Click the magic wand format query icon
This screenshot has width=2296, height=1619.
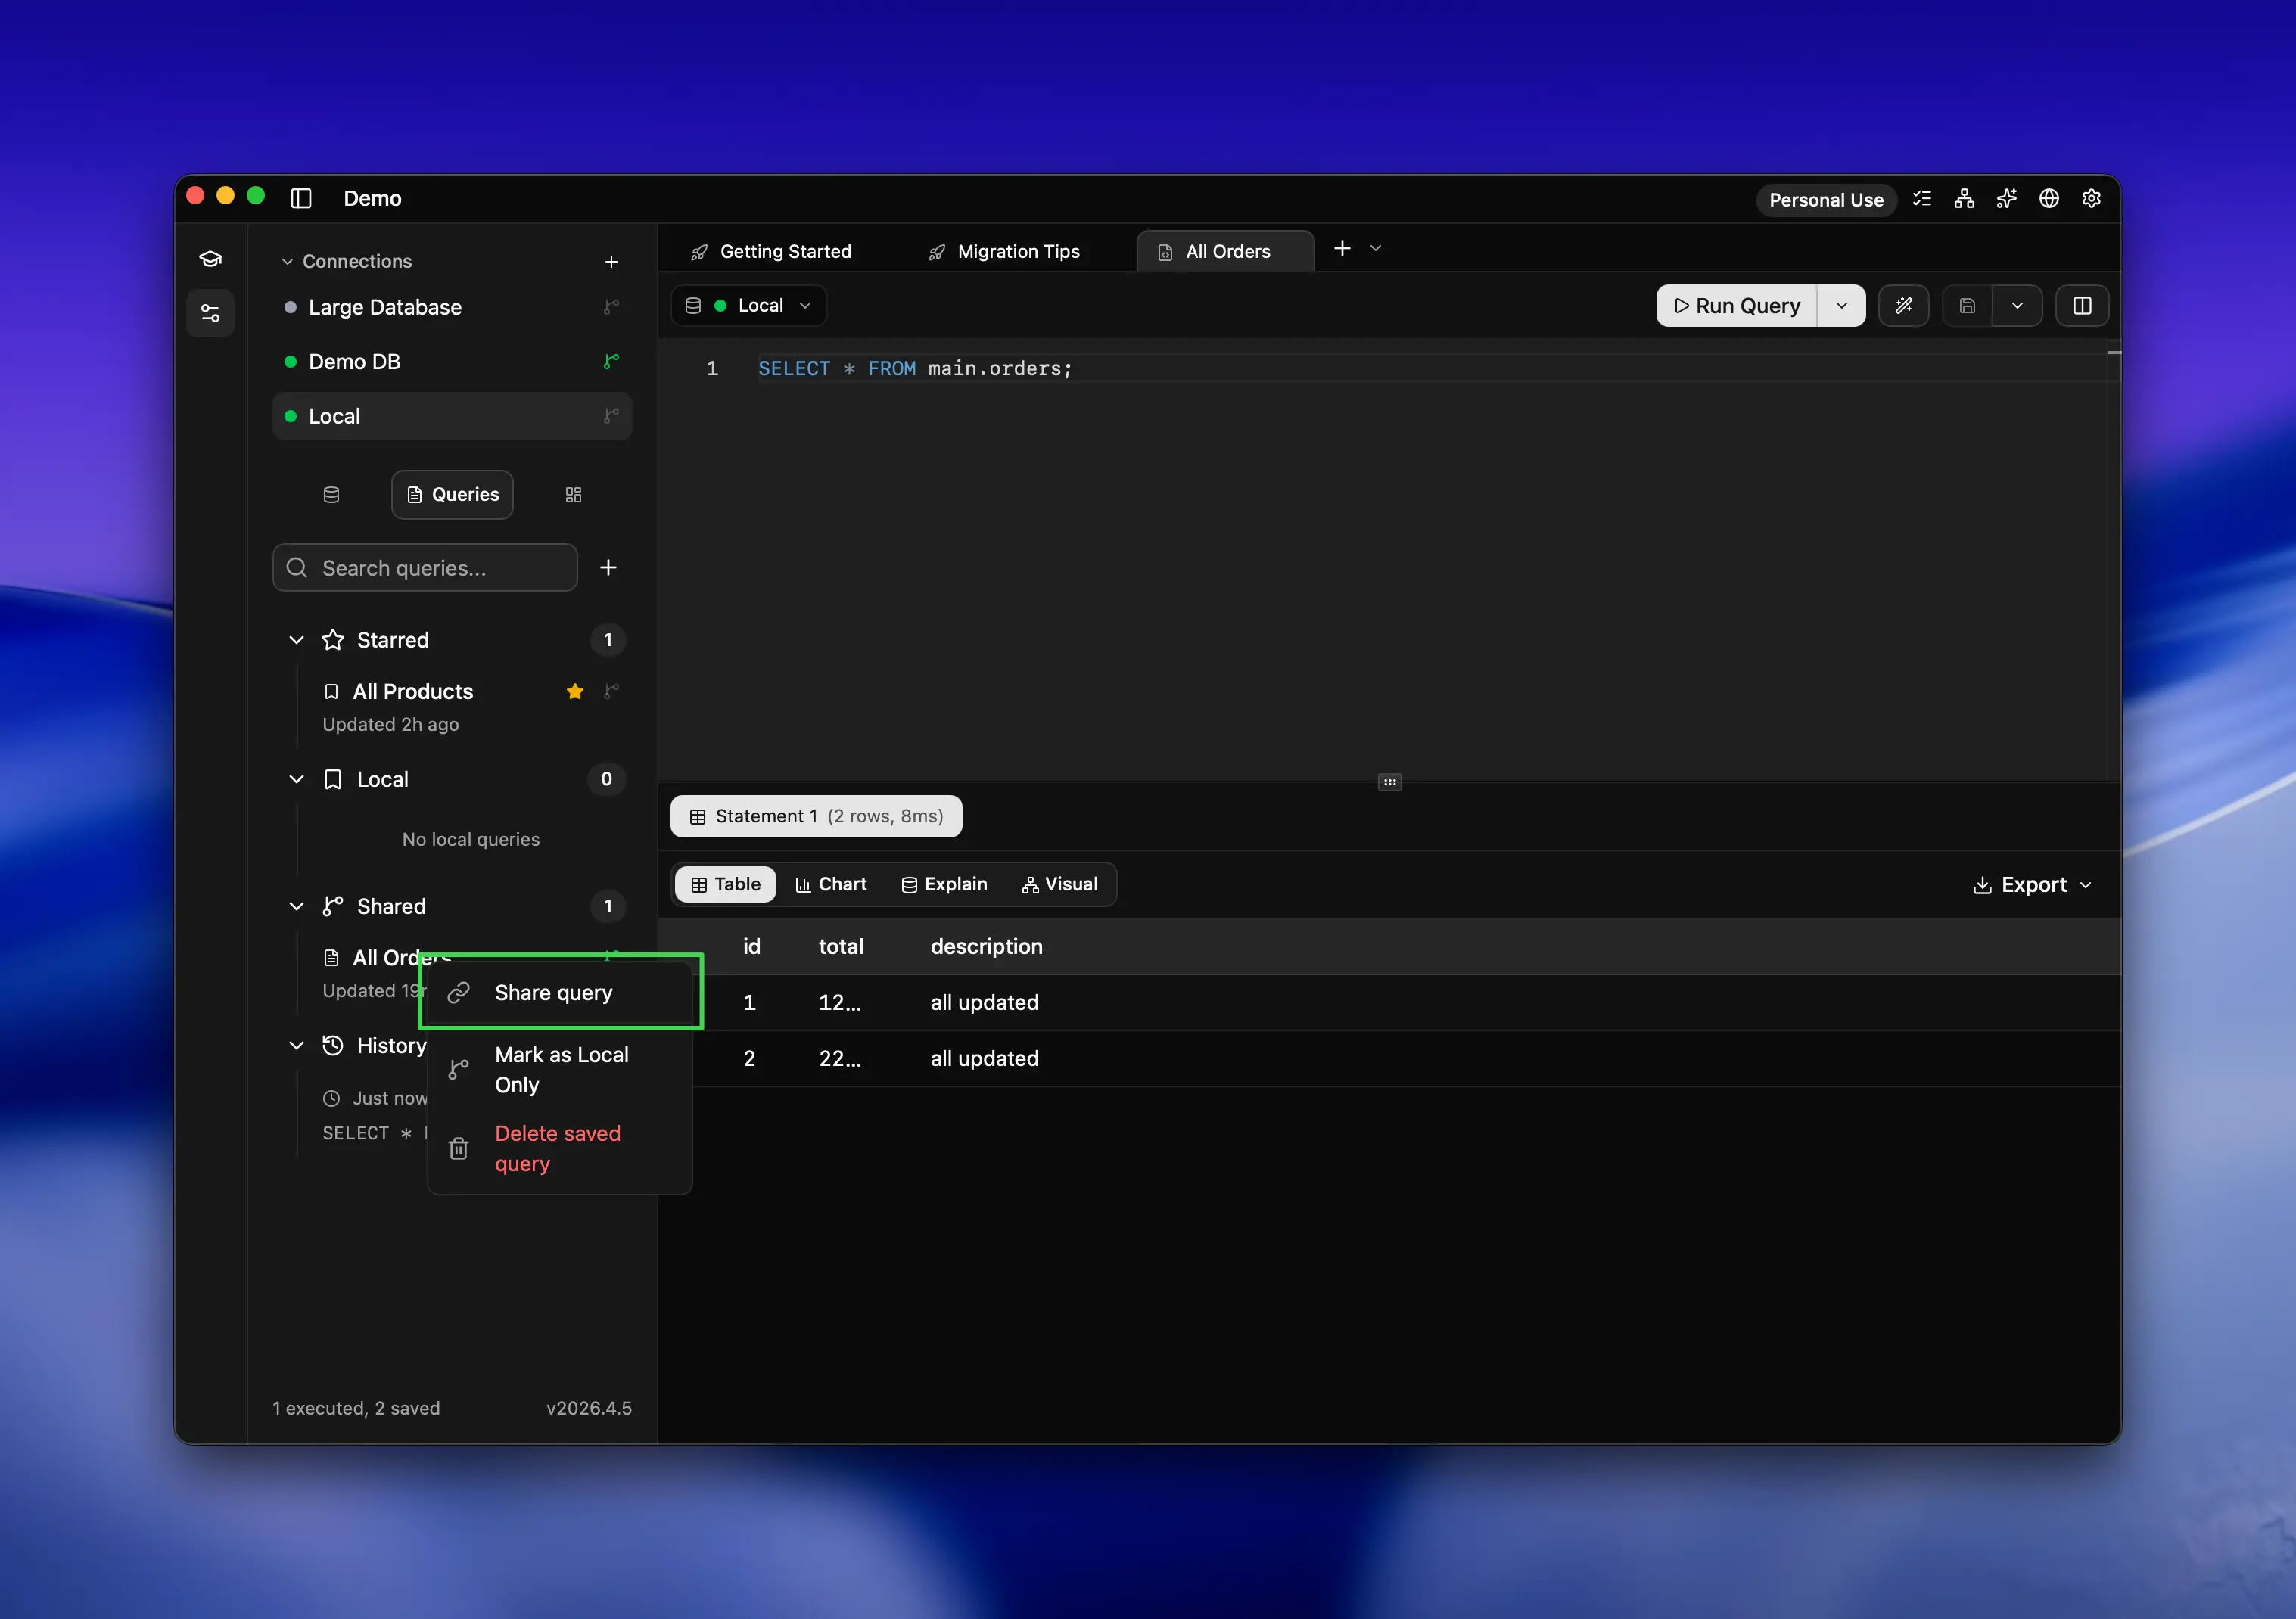[1903, 306]
